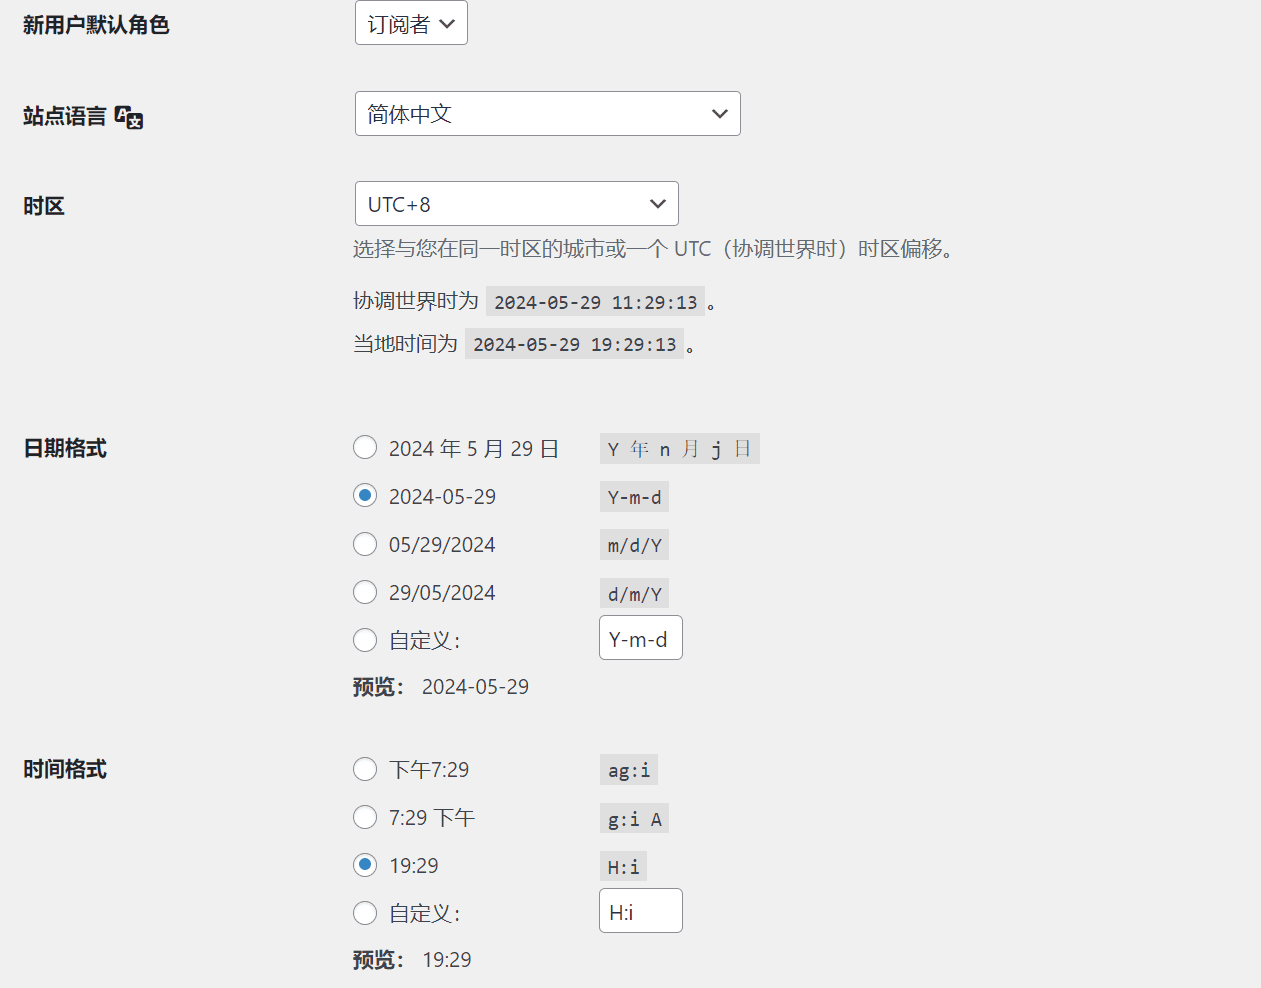Viewport: 1261px width, 988px height.
Task: Select the "2024-05-29" date format option
Action: pos(365,495)
